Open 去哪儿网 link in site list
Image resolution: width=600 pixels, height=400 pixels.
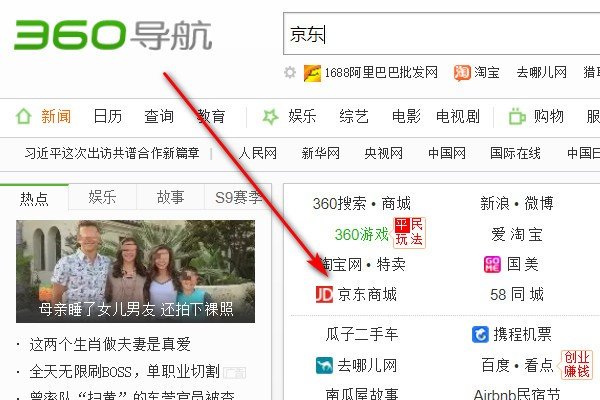point(367,365)
